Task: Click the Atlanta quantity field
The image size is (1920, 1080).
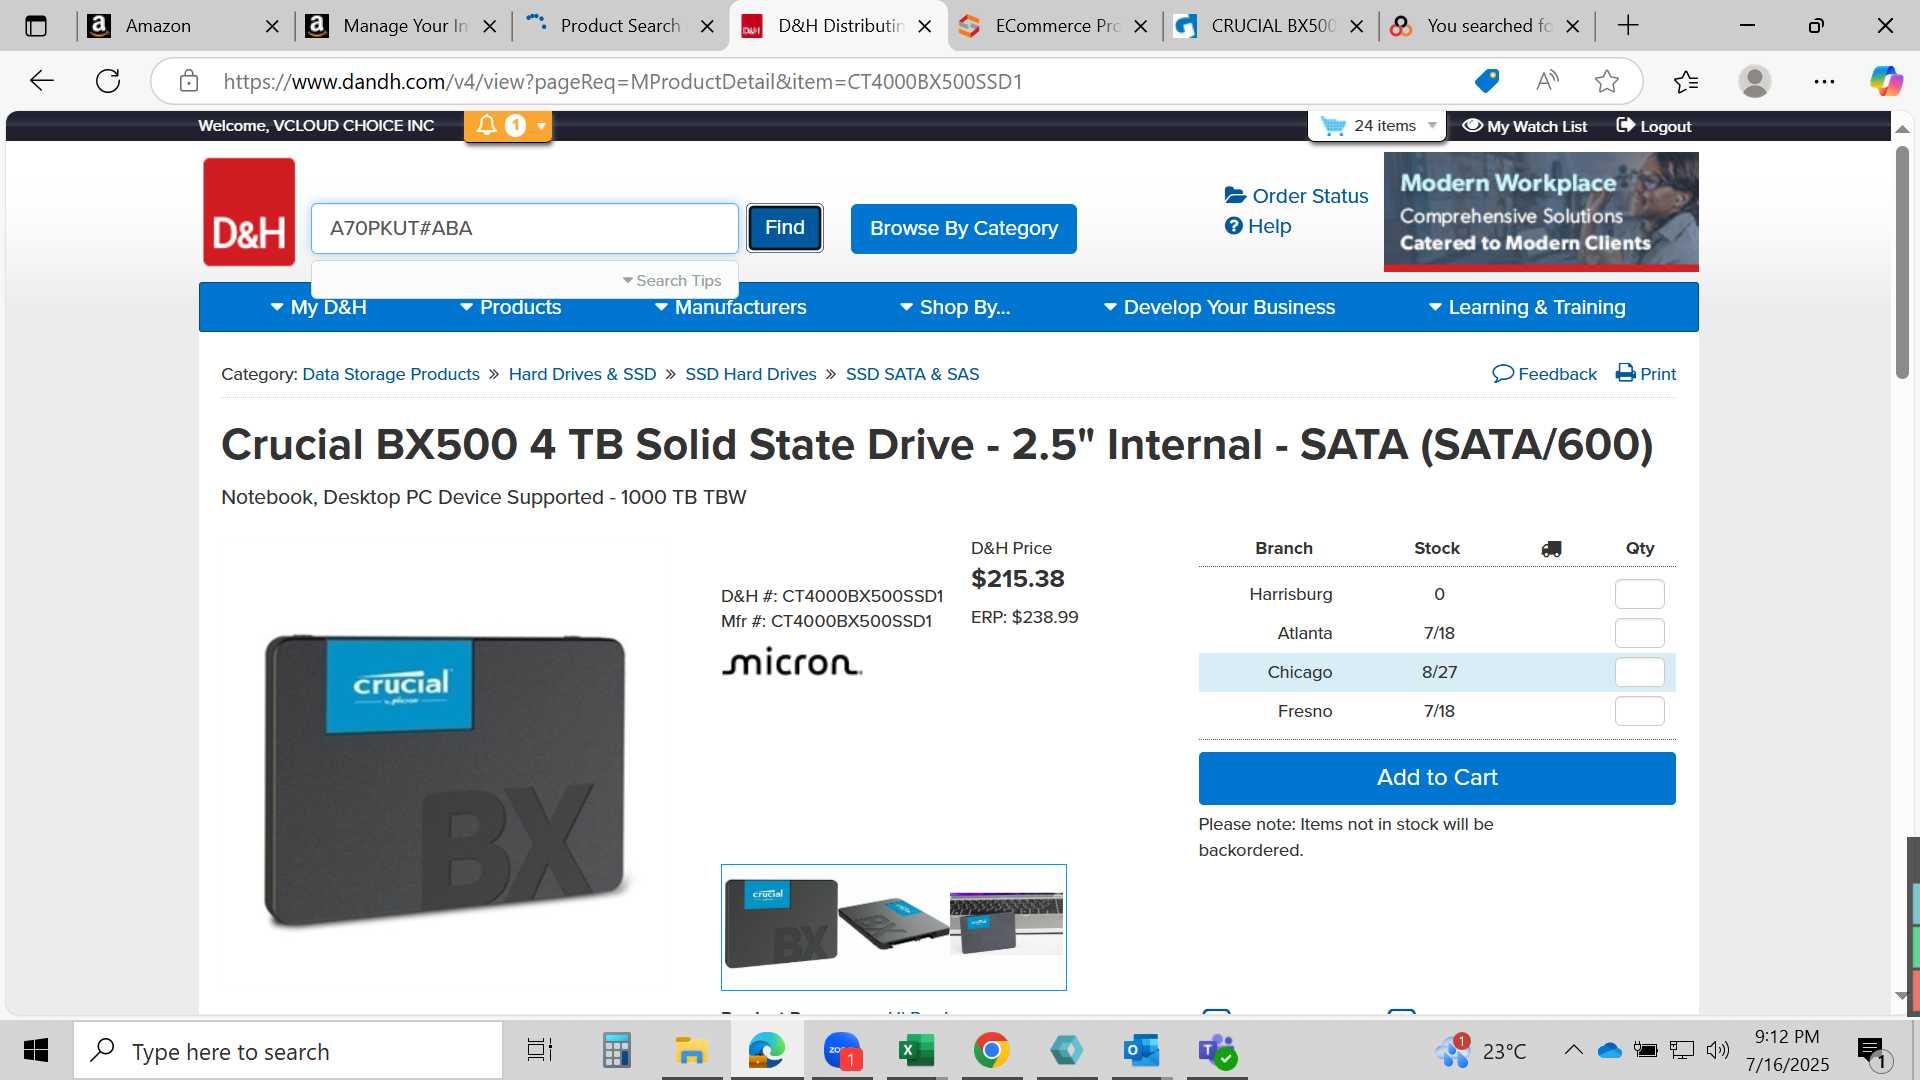Action: pyautogui.click(x=1640, y=633)
